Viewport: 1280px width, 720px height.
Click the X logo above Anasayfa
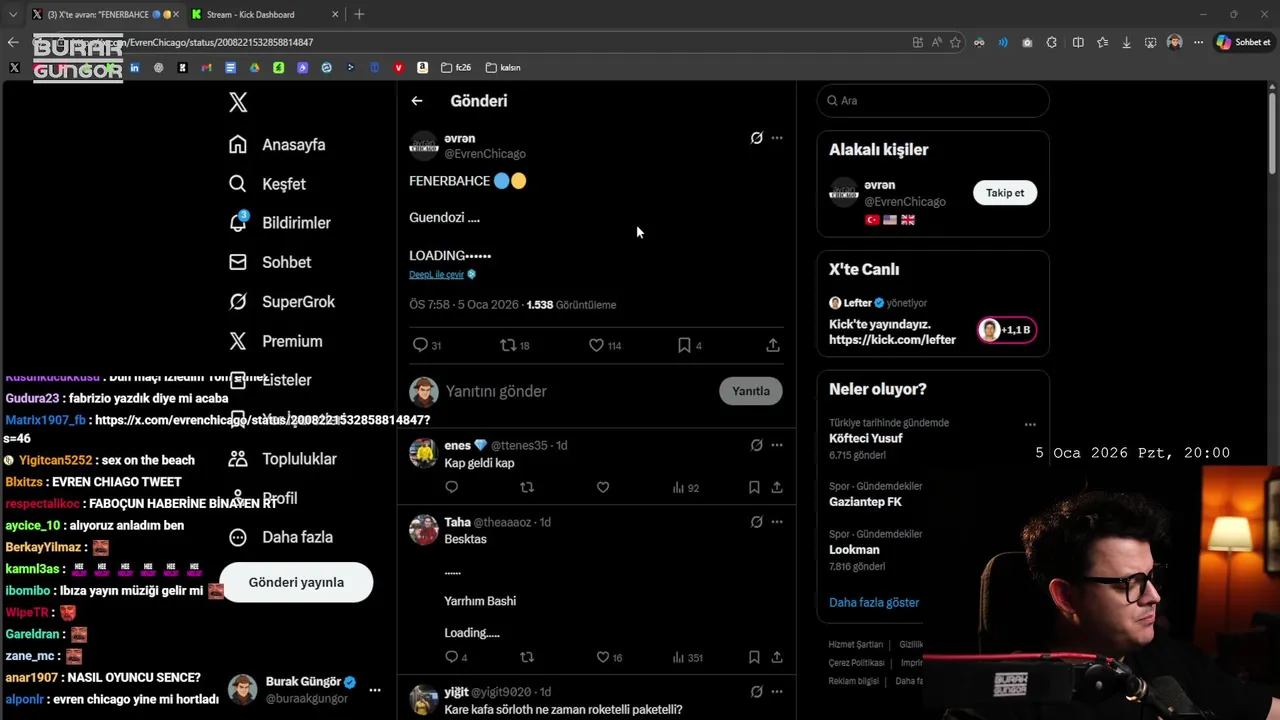pyautogui.click(x=238, y=102)
